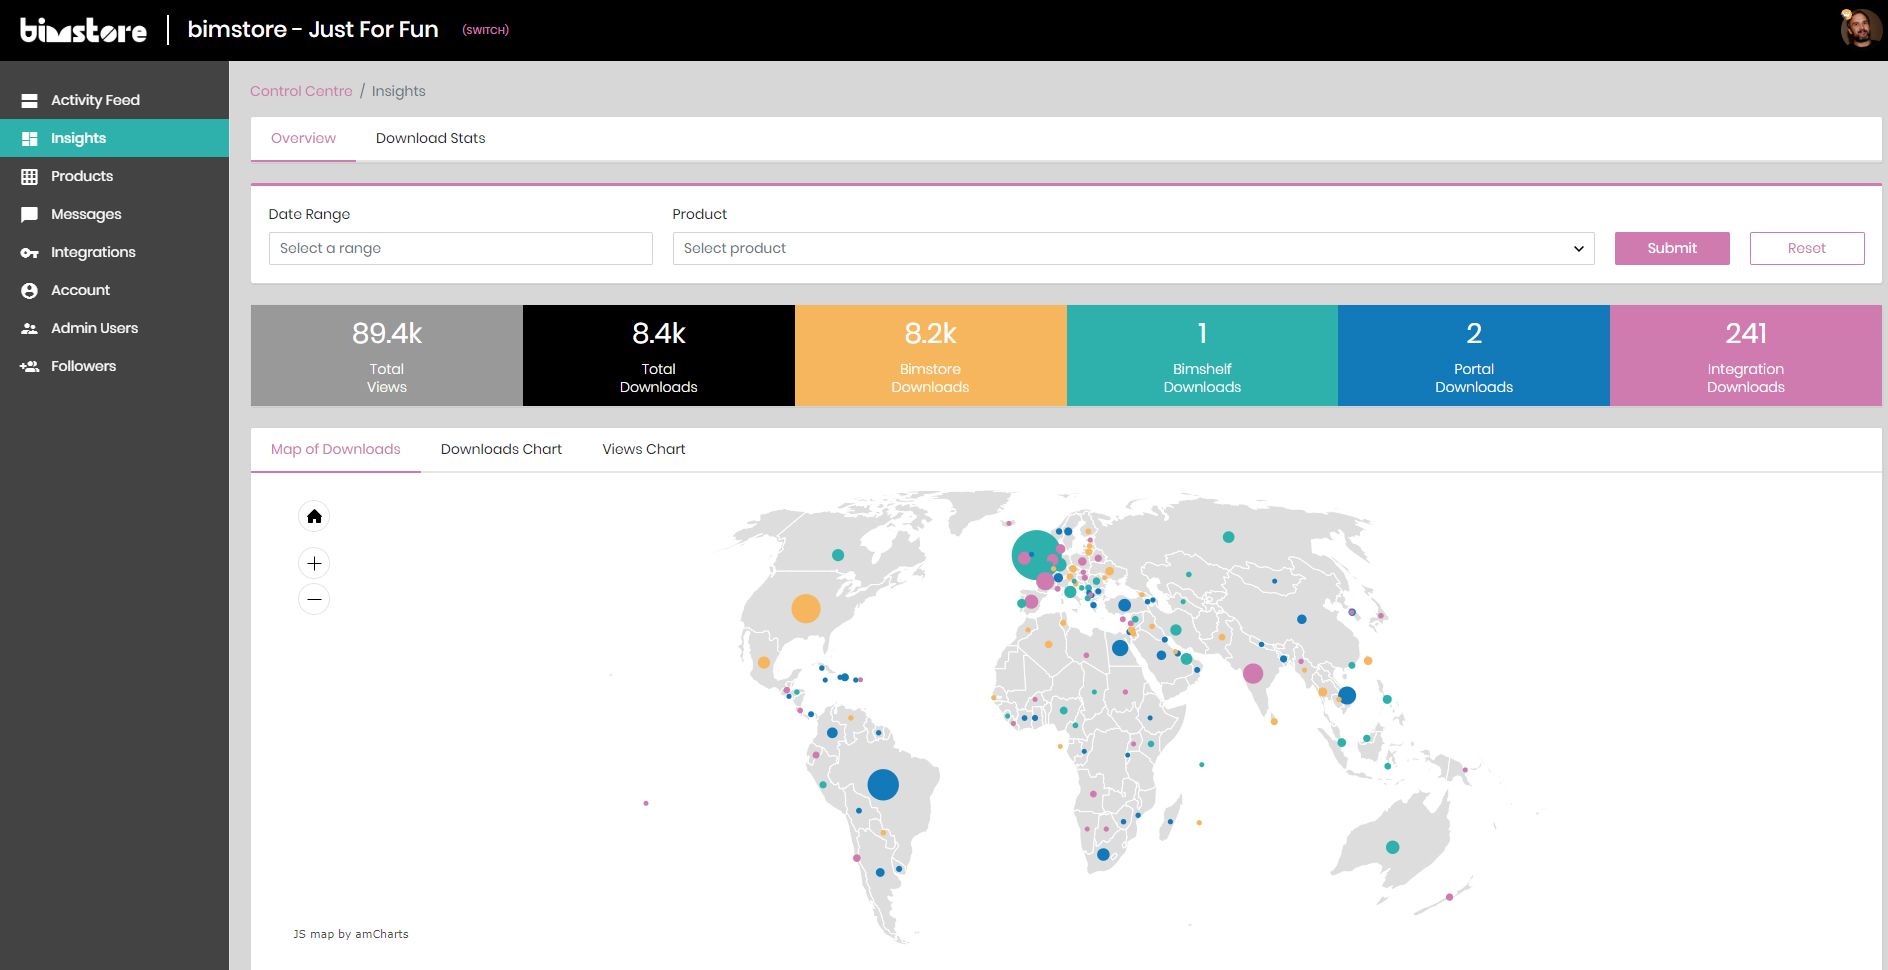Viewport: 1888px width, 970px height.
Task: Click the orange bubble over the United States
Action: coord(806,608)
